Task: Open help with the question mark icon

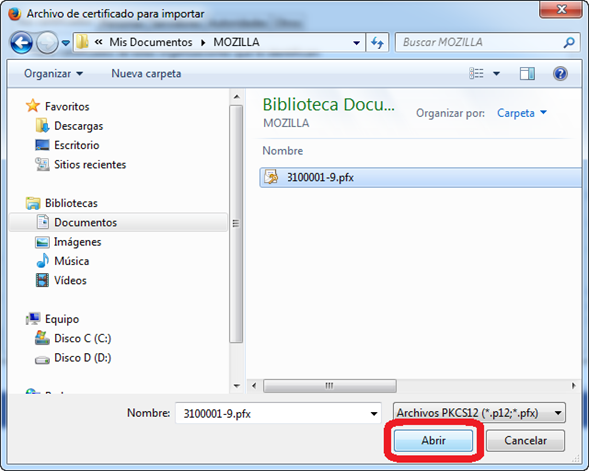Action: pyautogui.click(x=560, y=74)
